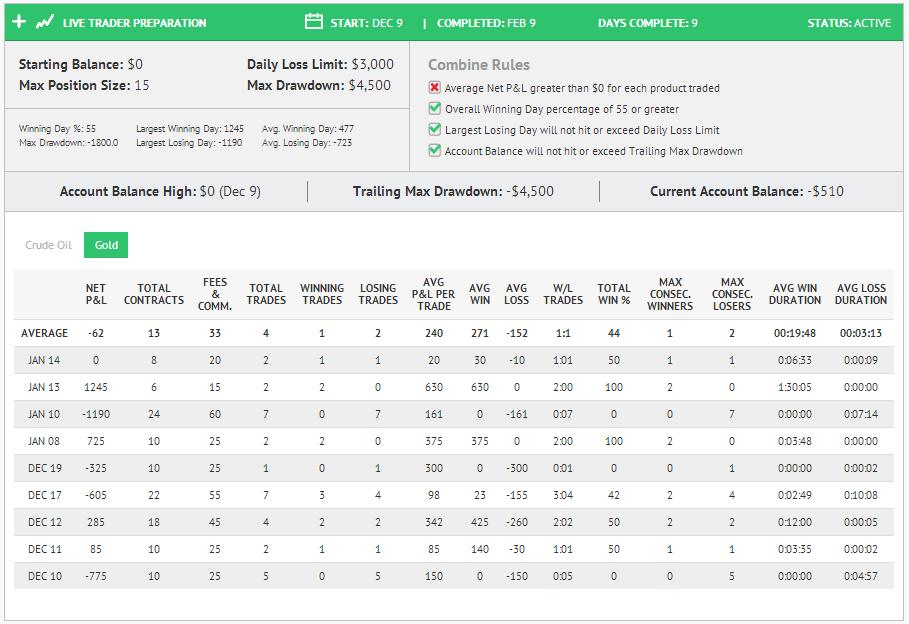
Task: Click AVG WIN DURATION column header
Action: pyautogui.click(x=795, y=294)
